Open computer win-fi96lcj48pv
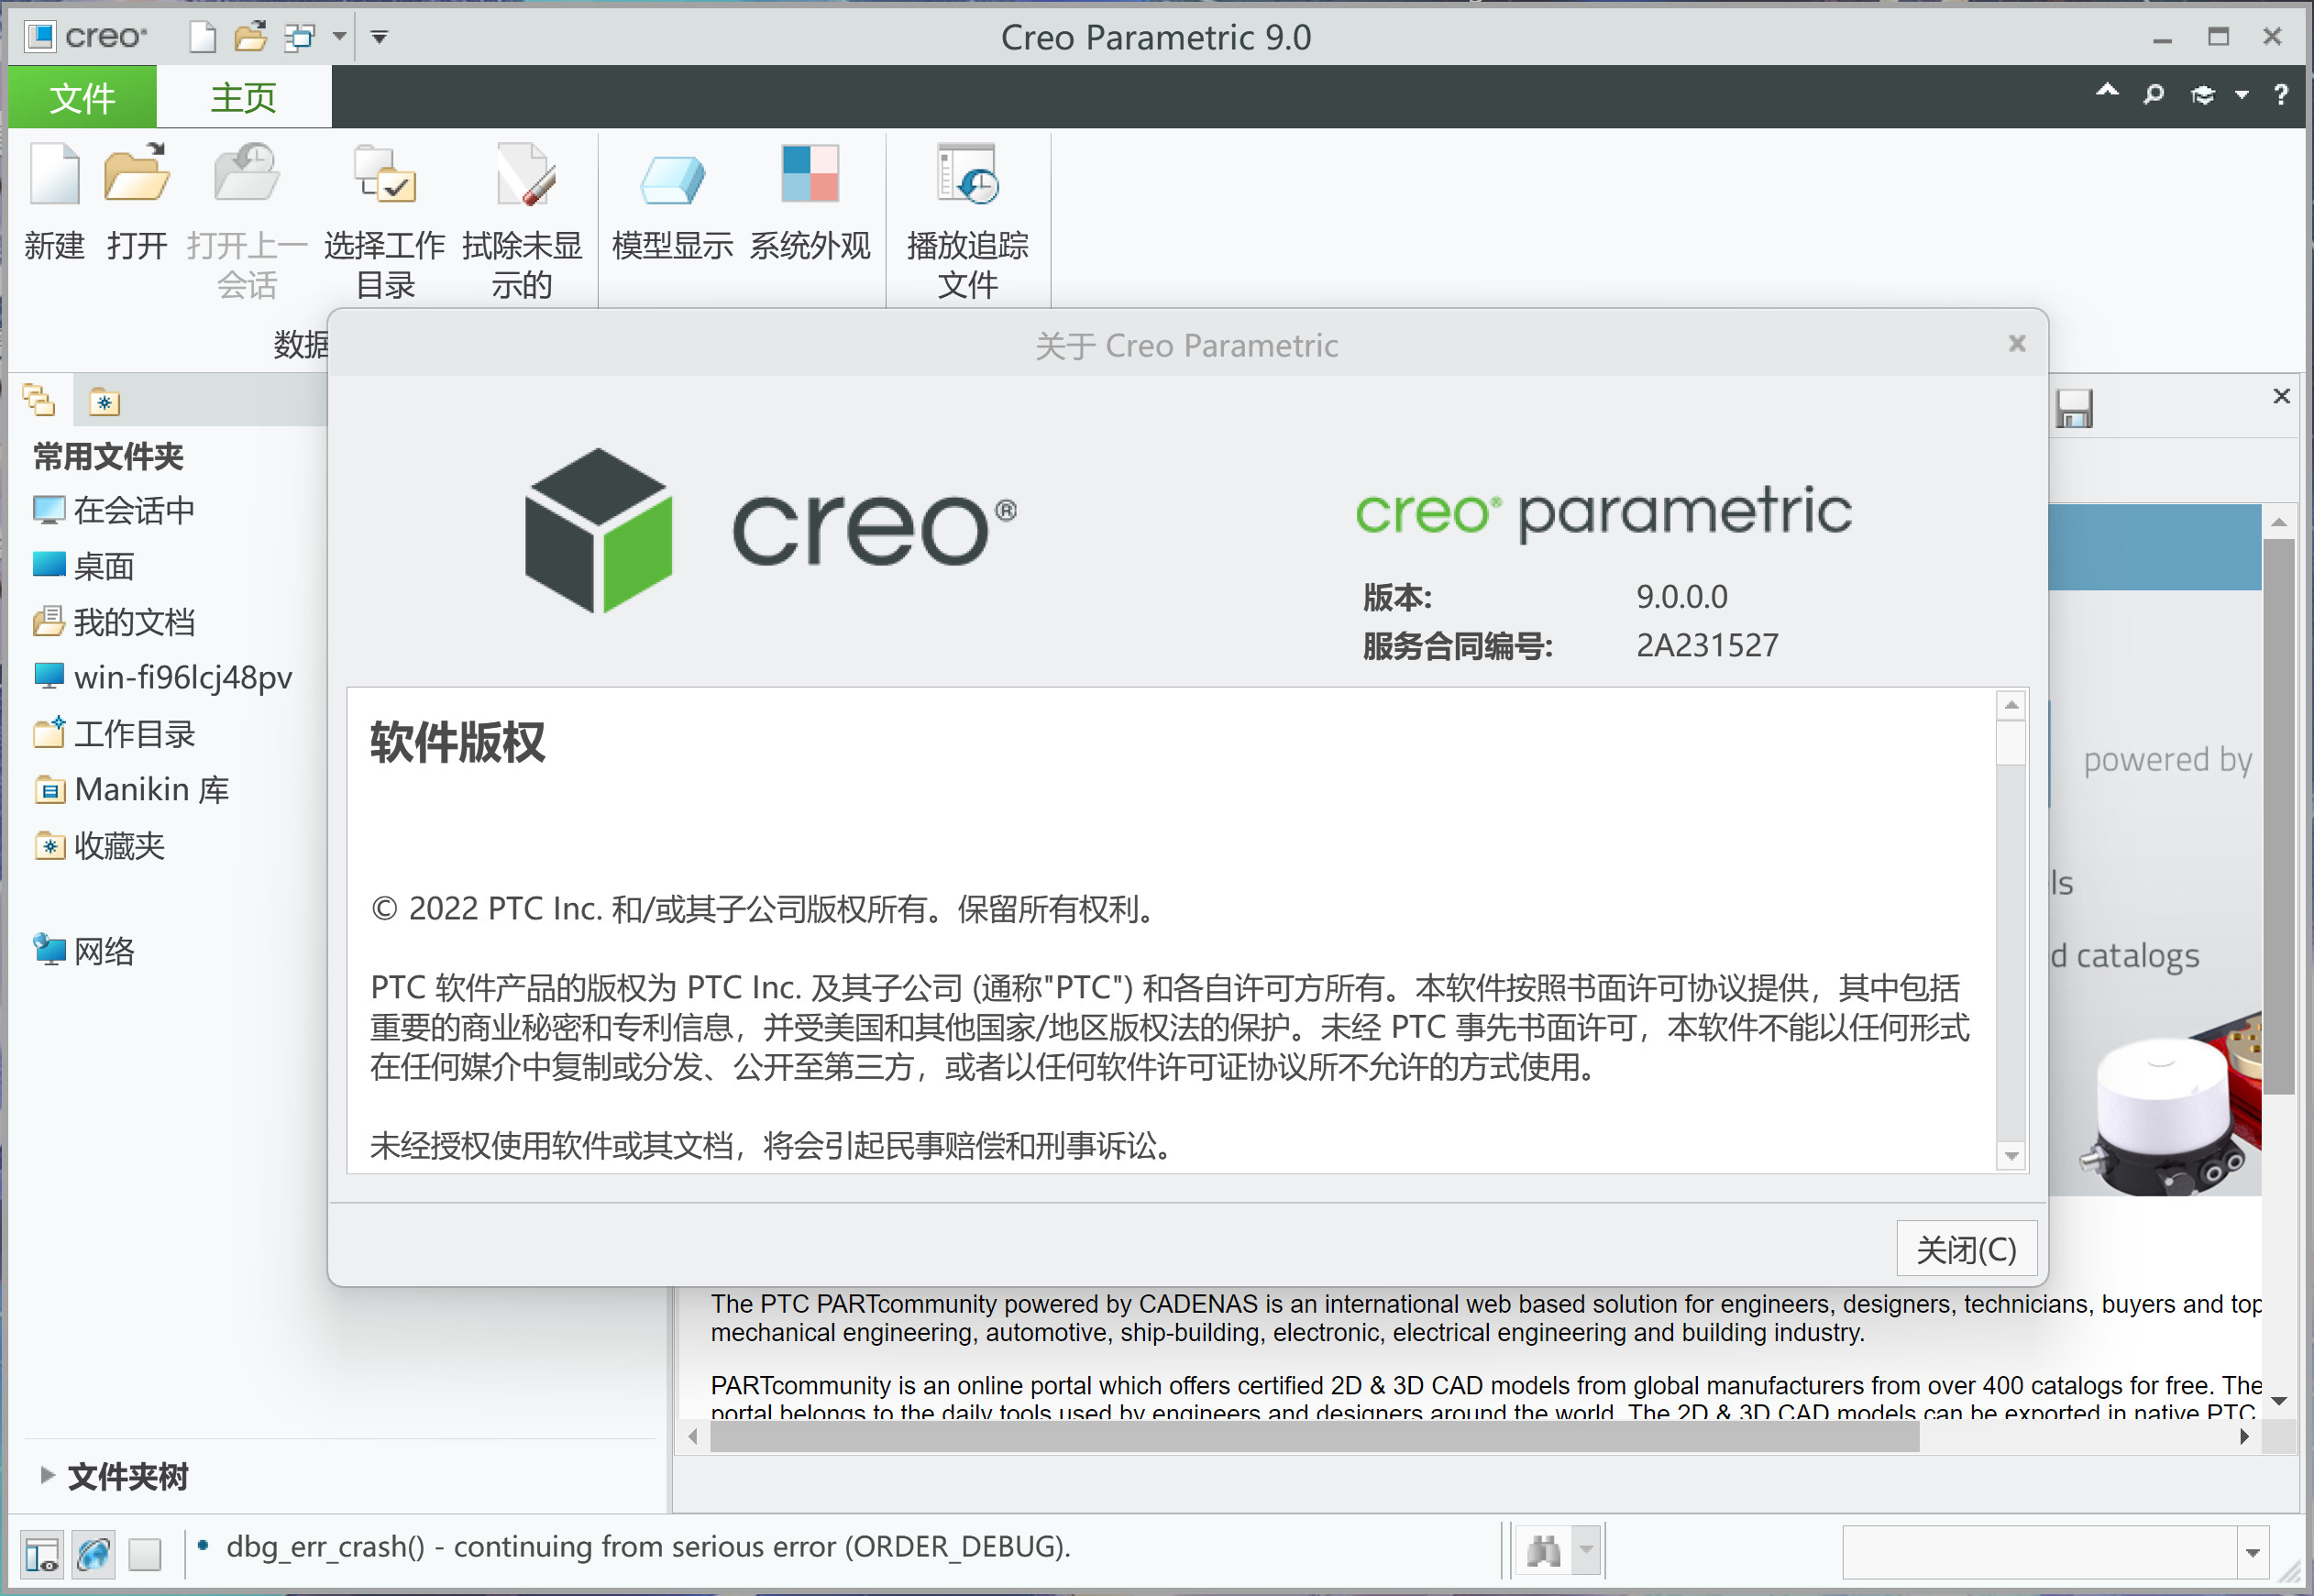 tap(163, 678)
